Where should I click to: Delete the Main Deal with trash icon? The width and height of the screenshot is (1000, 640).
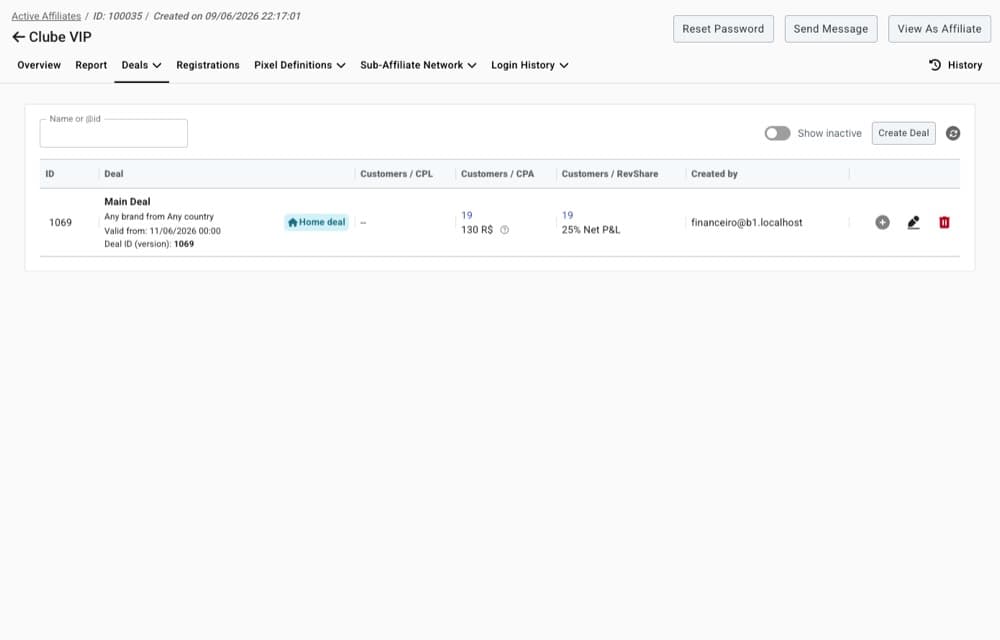[944, 222]
